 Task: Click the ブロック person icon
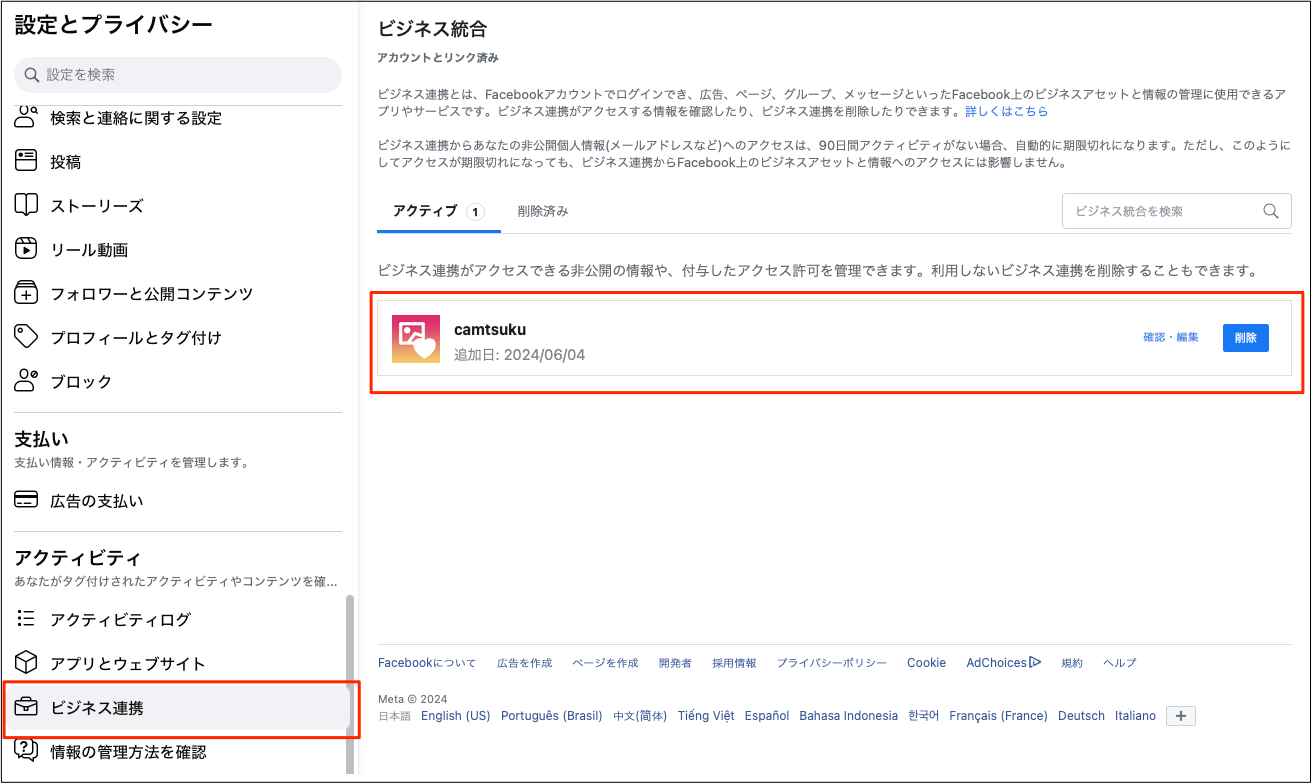click(x=26, y=381)
